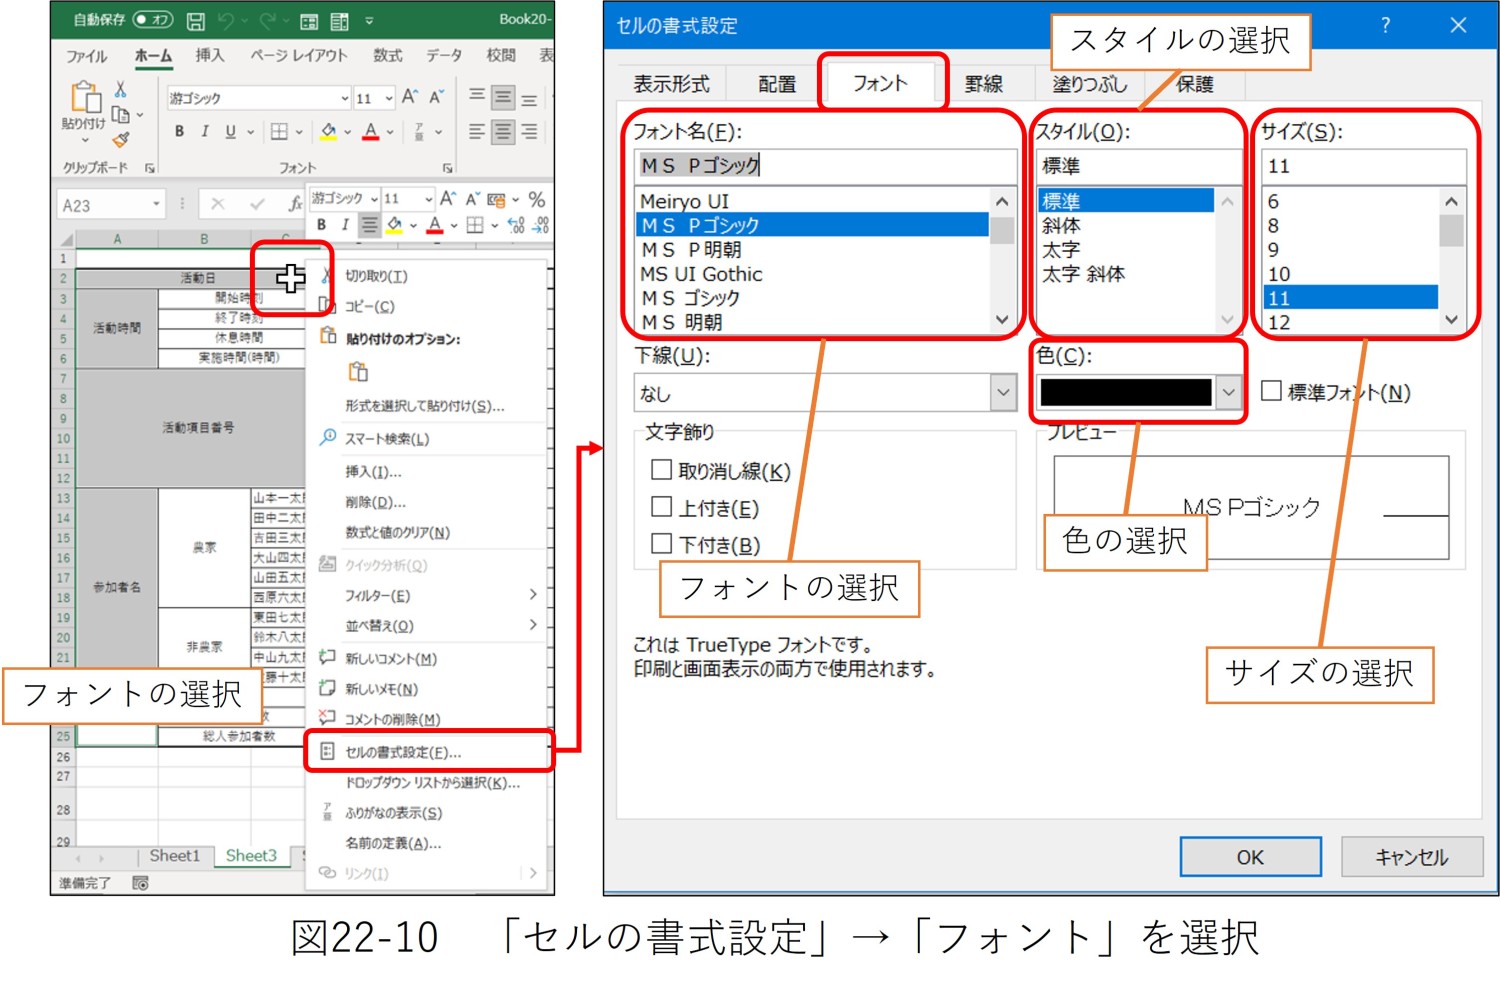Screen dimensions: 1500x989
Task: Click the ribbon Italic I button
Action: [204, 131]
